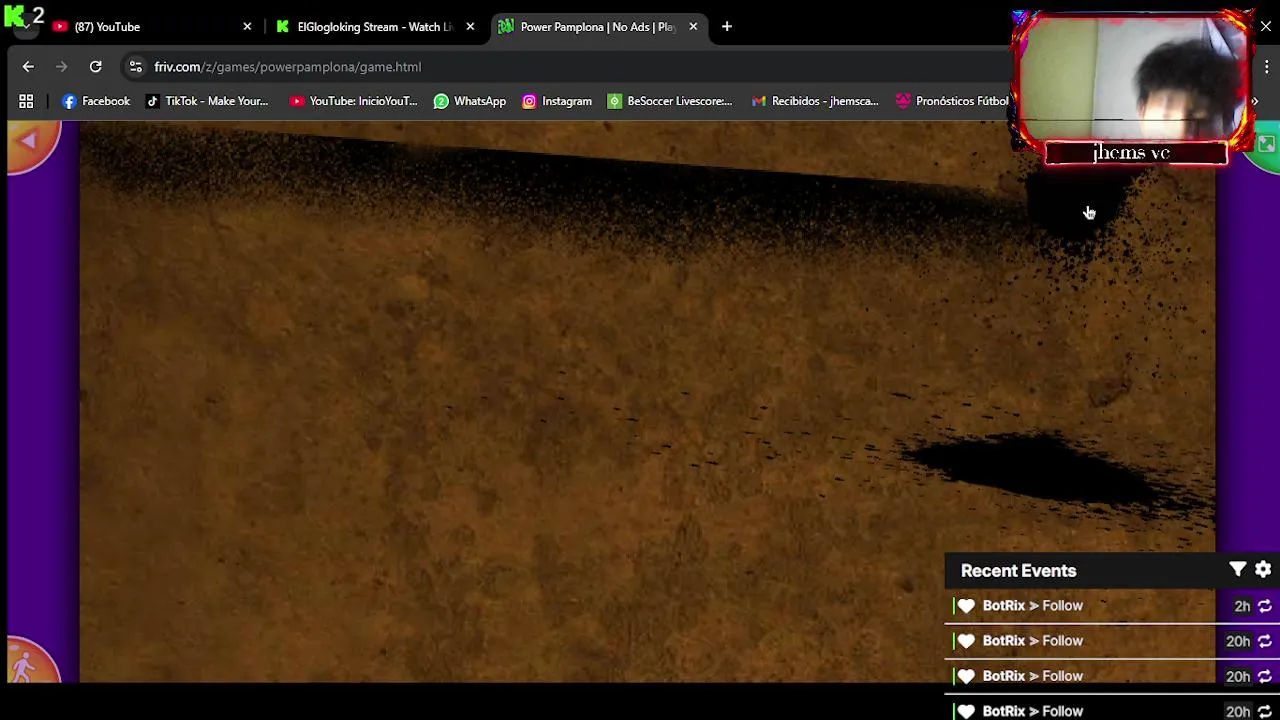
Task: Open the Facebook bookmark
Action: pyautogui.click(x=96, y=101)
